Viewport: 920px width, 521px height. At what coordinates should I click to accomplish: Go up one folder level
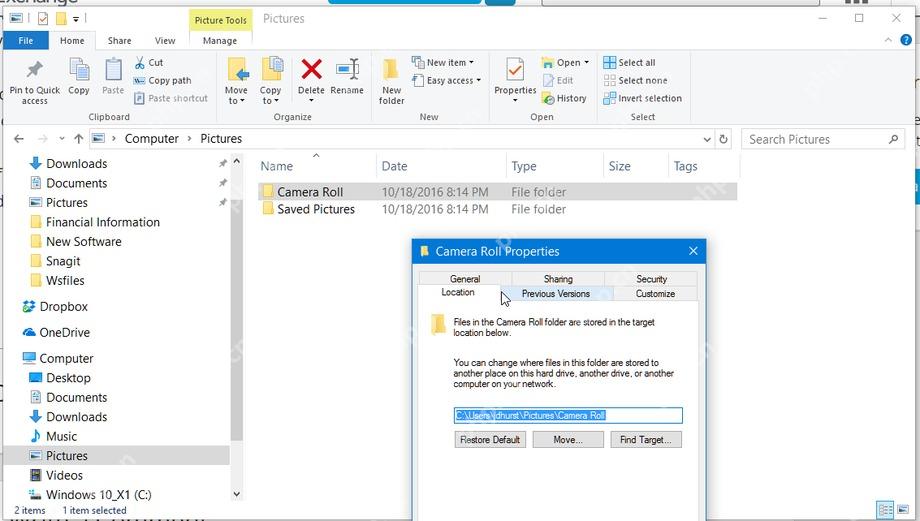point(79,139)
